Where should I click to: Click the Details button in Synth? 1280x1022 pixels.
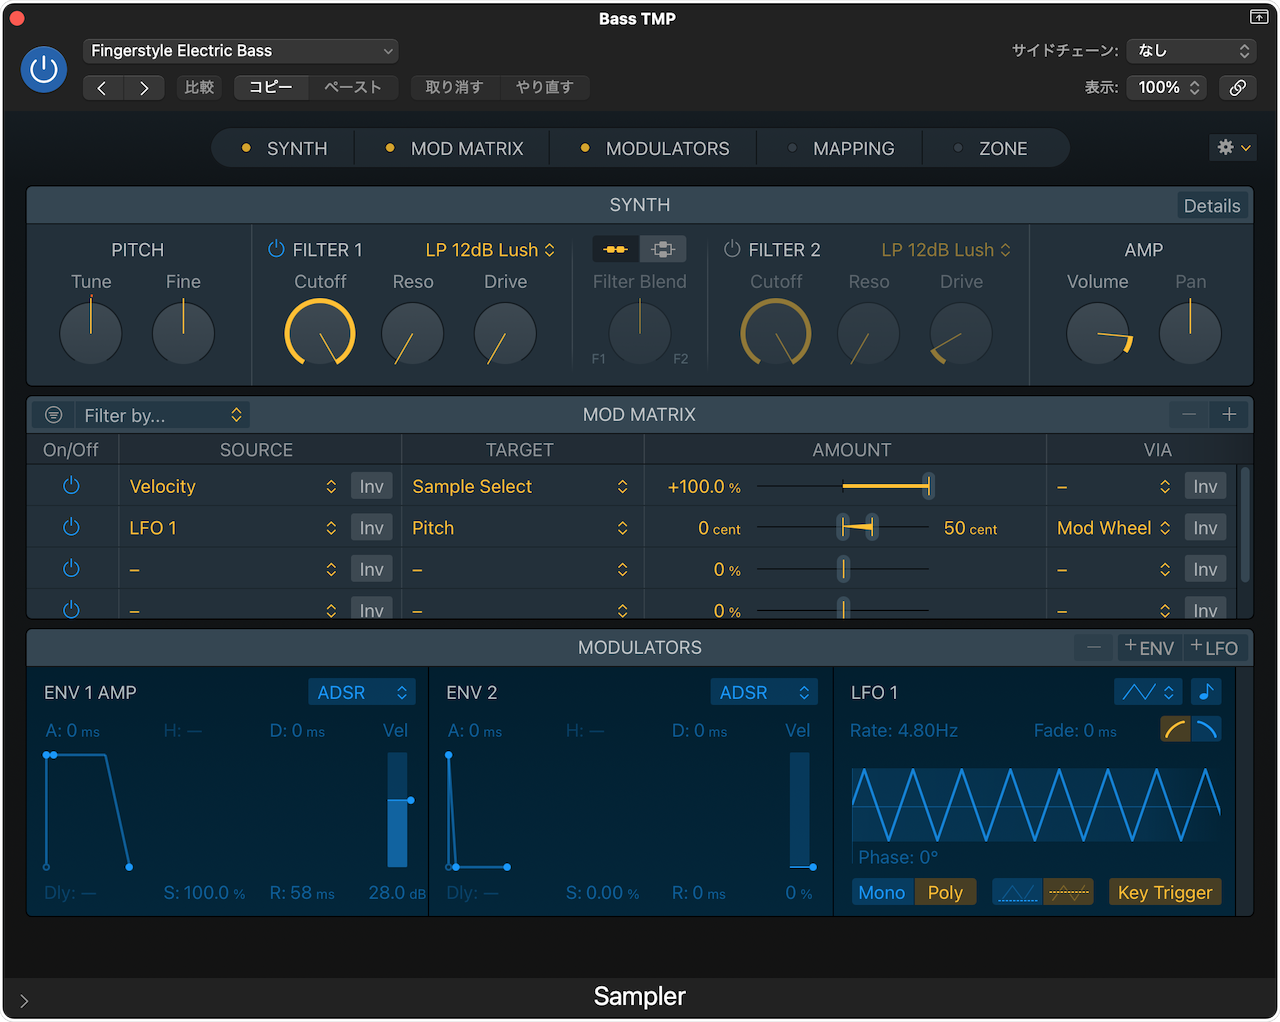[1211, 206]
